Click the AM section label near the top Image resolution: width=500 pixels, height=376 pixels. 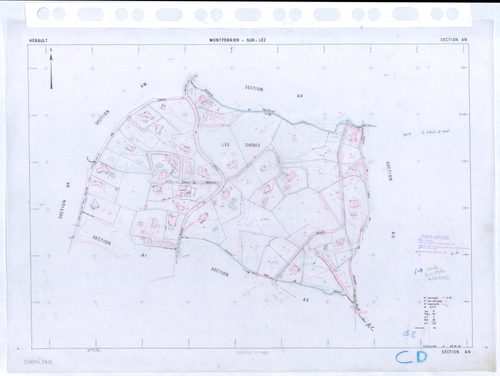tap(144, 85)
